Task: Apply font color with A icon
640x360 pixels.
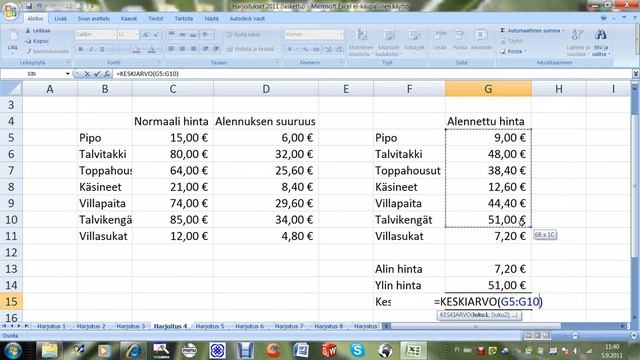Action: tap(151, 50)
